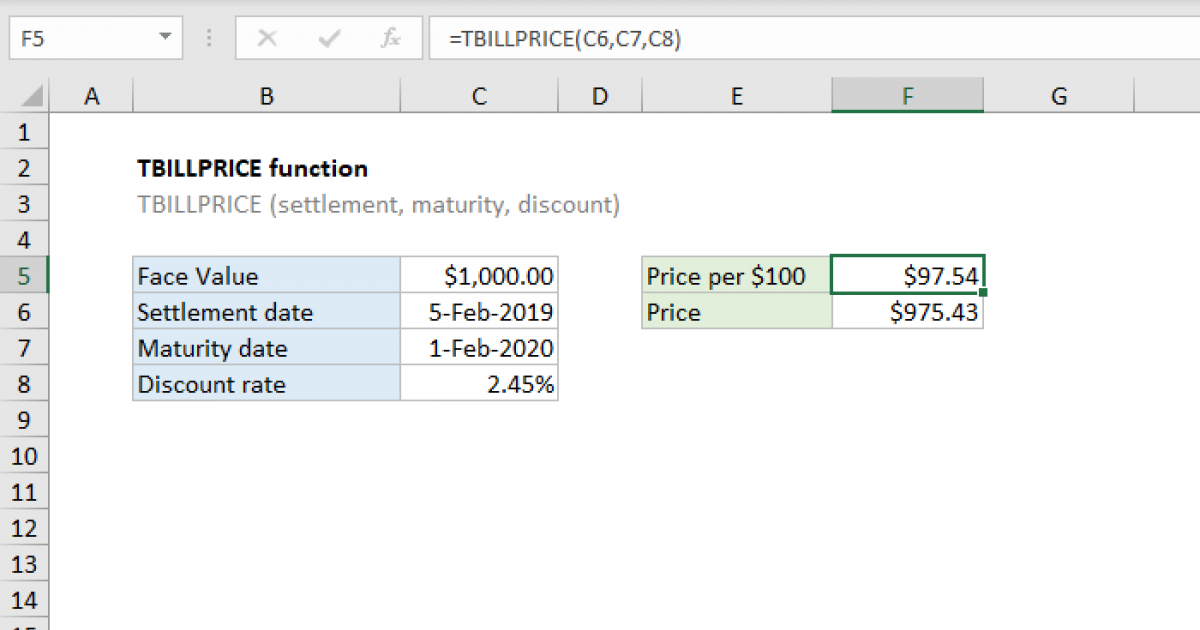Select the Settlement date value 5-Feb-2019

(x=478, y=312)
